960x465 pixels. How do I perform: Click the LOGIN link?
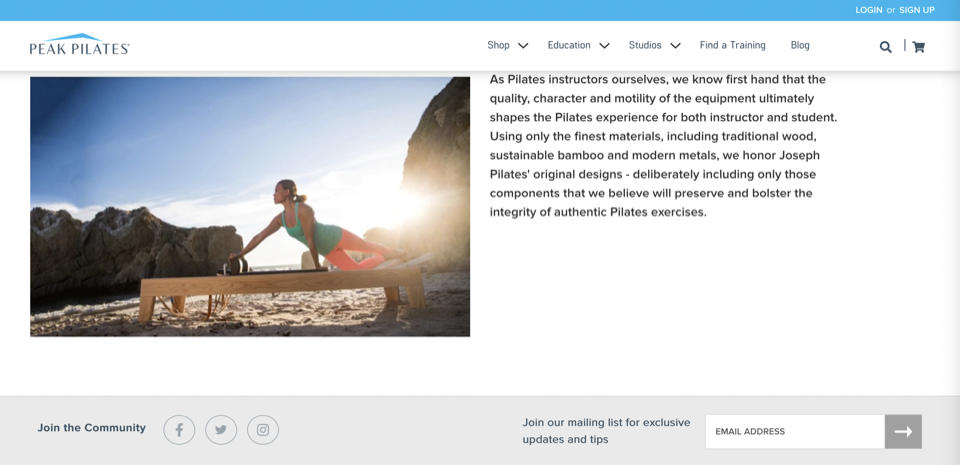coord(868,10)
